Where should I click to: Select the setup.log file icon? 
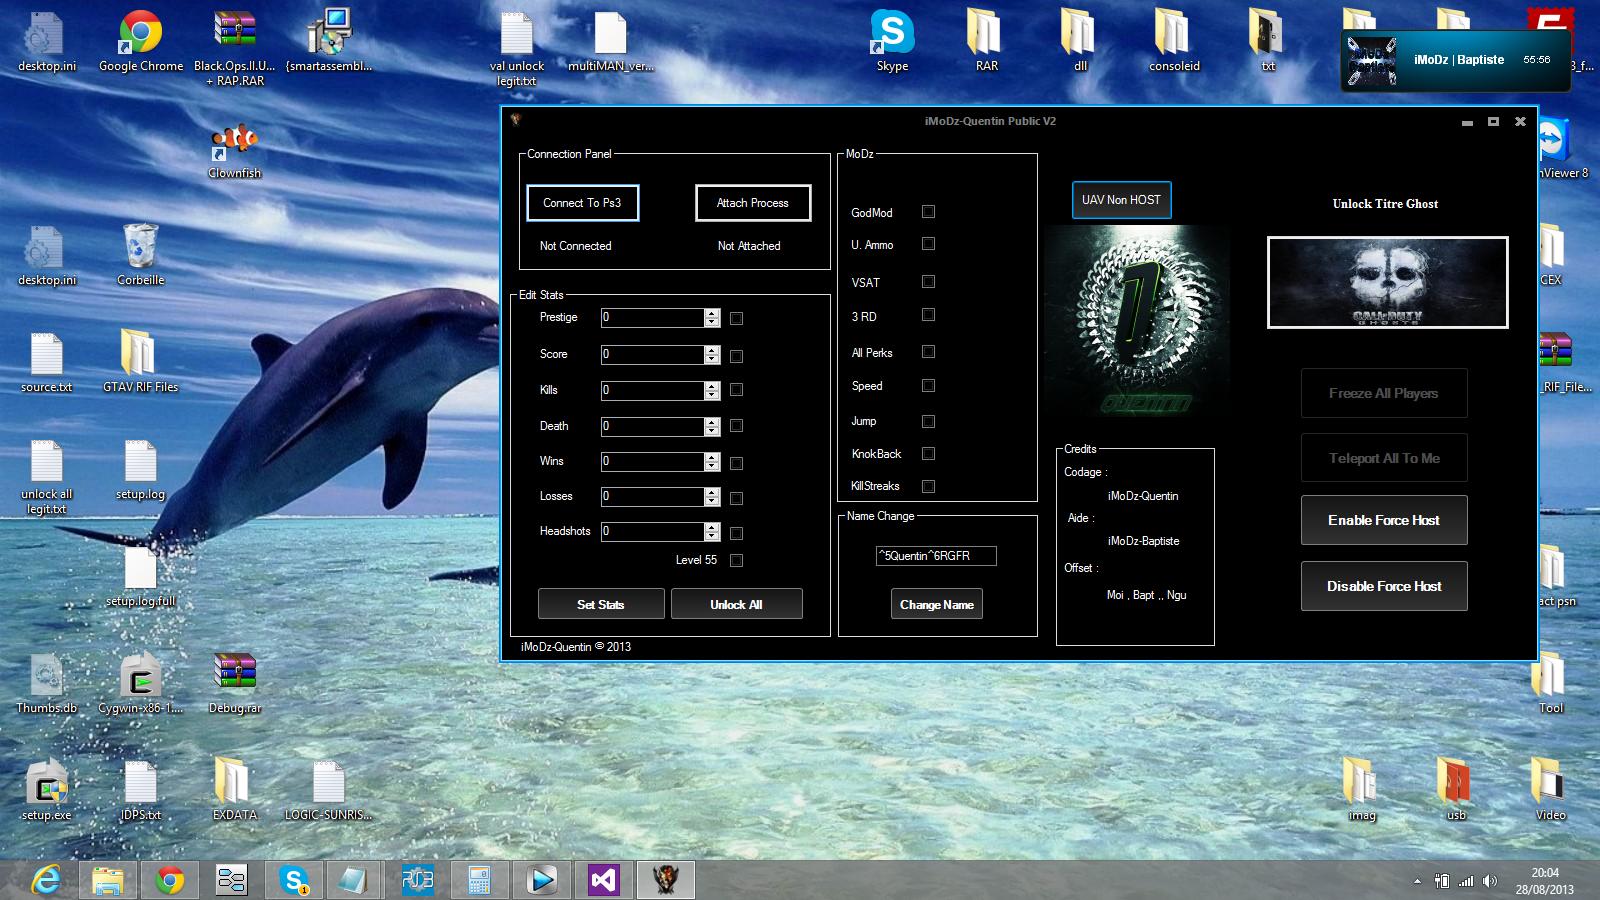coord(141,470)
